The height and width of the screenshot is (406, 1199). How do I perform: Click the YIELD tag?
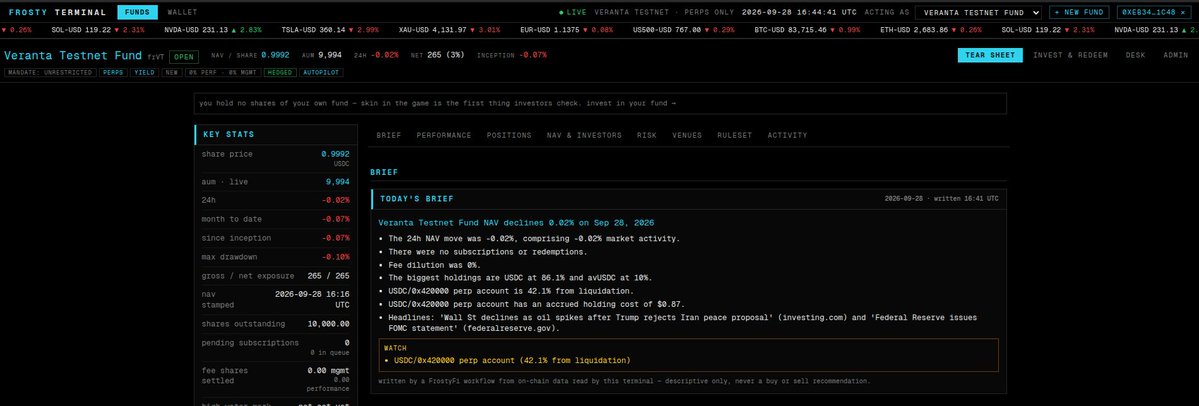click(x=143, y=73)
